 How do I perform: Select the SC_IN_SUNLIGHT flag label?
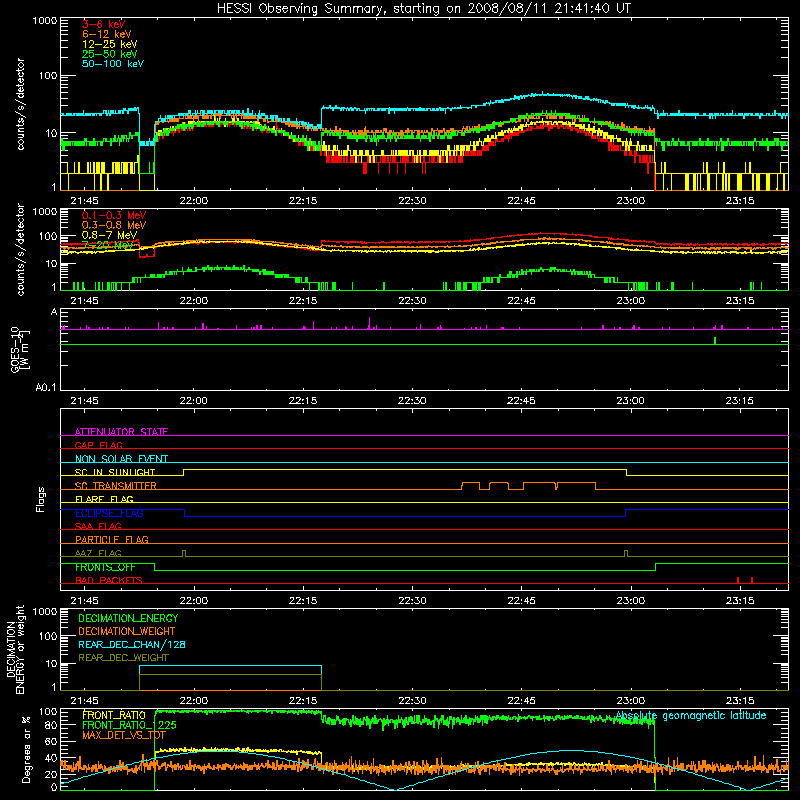click(115, 472)
